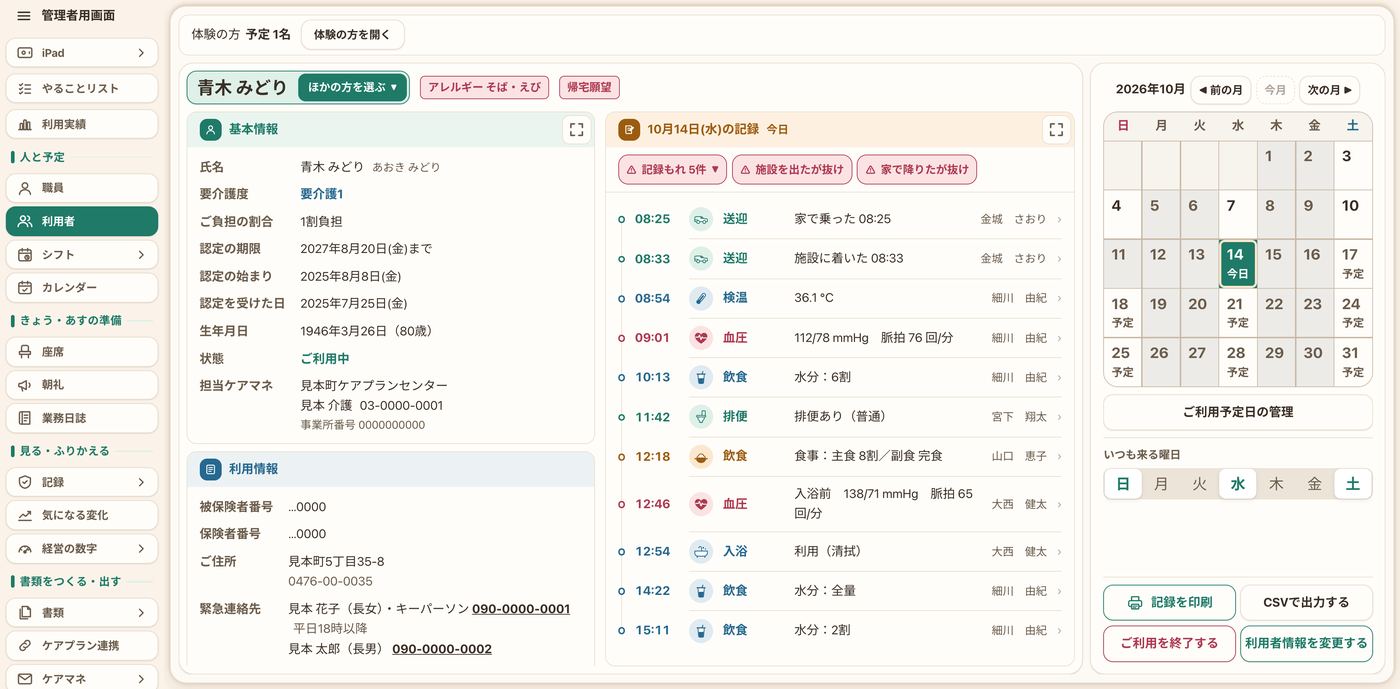Open iPad in the sidebar
This screenshot has width=1400, height=689.
(x=82, y=53)
